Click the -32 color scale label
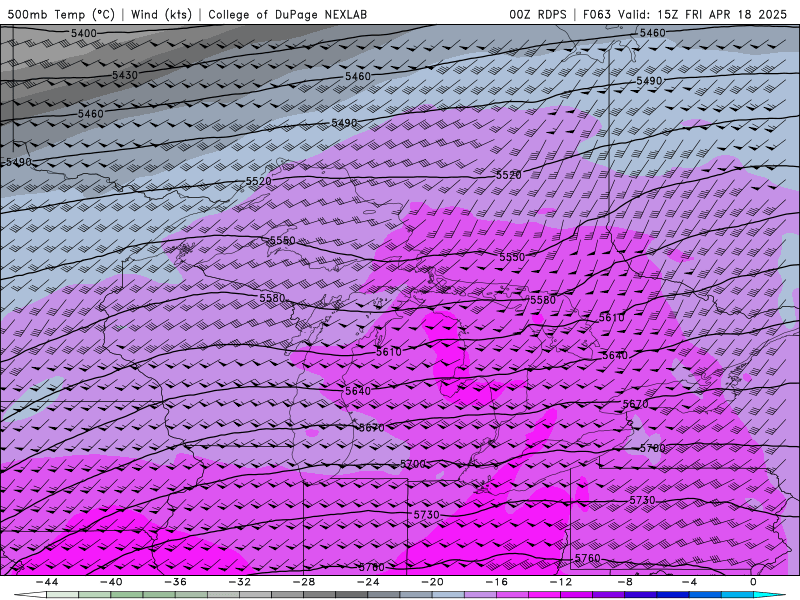Screen dimensions: 800x600 click(x=240, y=582)
